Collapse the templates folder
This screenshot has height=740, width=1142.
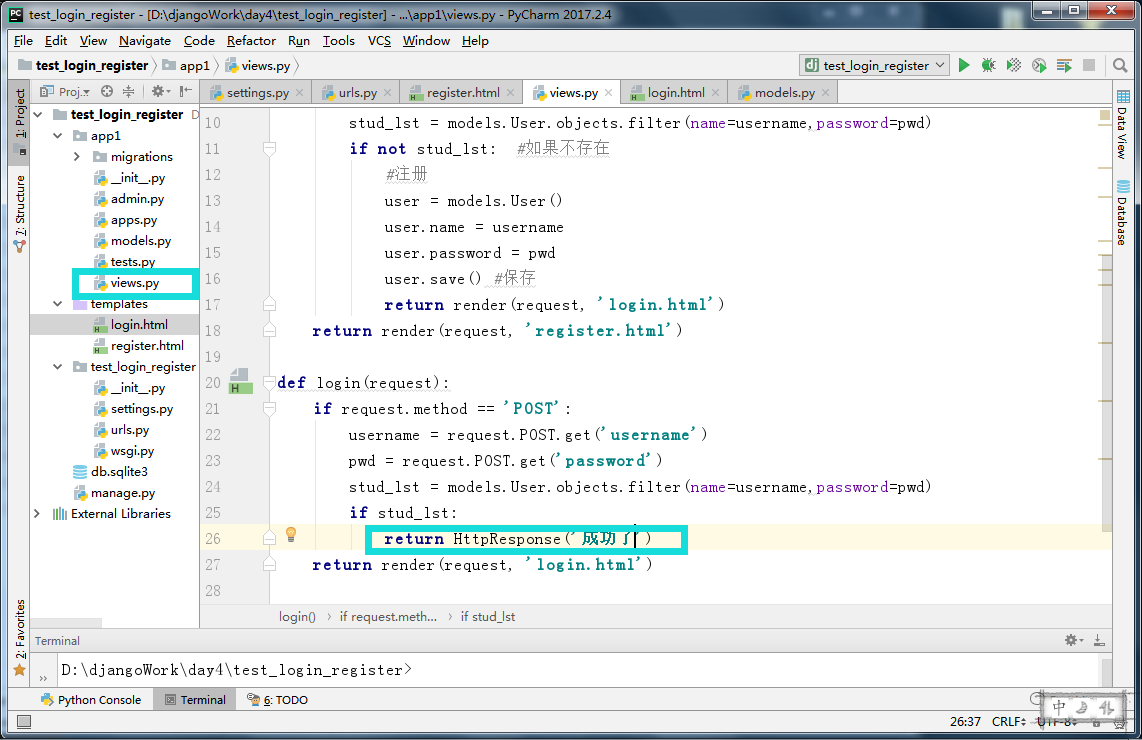click(58, 304)
